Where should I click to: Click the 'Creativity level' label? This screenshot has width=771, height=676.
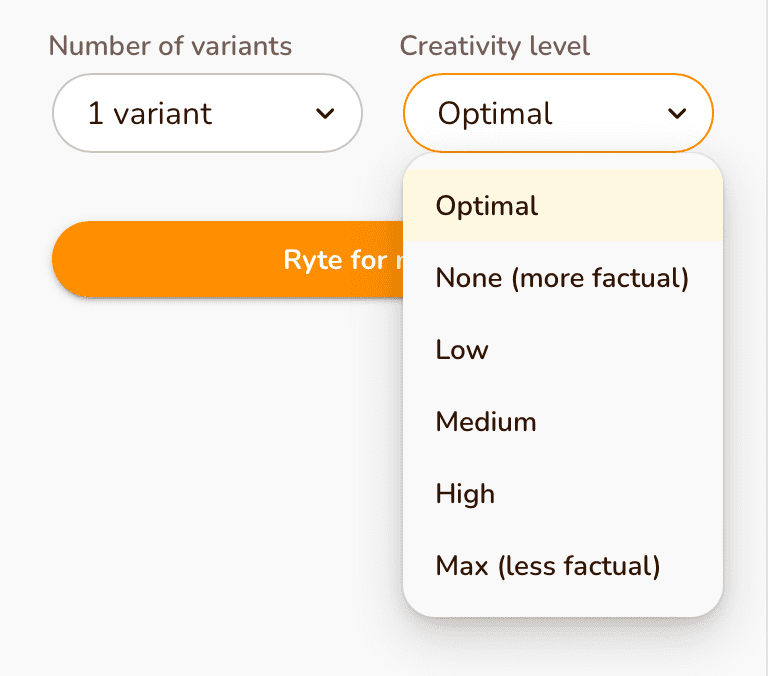point(495,46)
